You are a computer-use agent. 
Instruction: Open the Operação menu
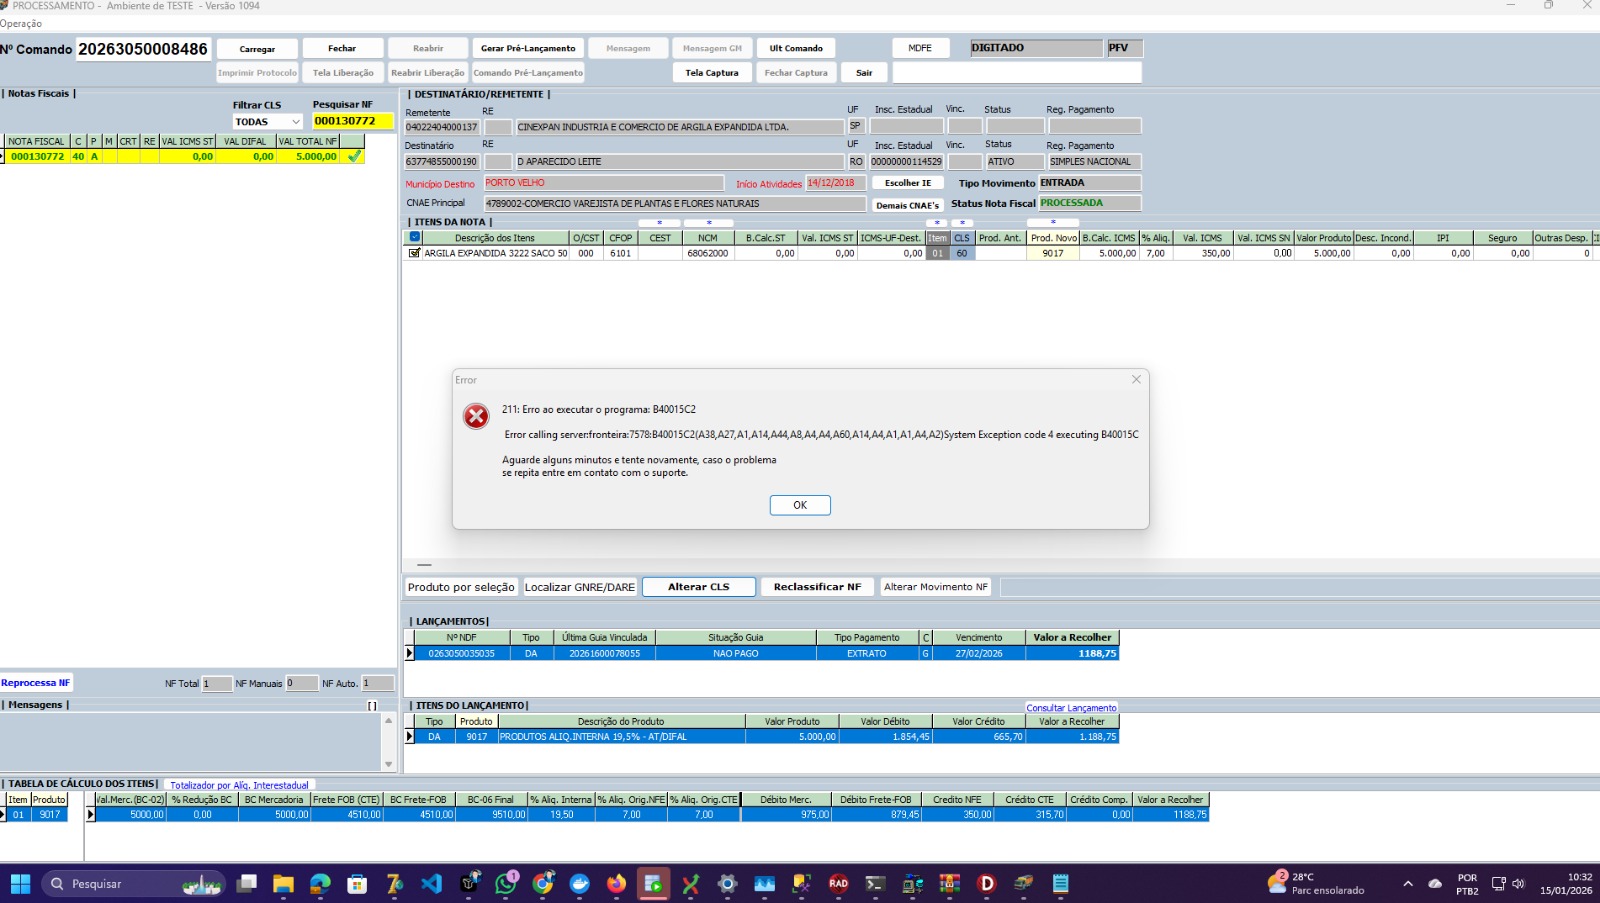21,23
